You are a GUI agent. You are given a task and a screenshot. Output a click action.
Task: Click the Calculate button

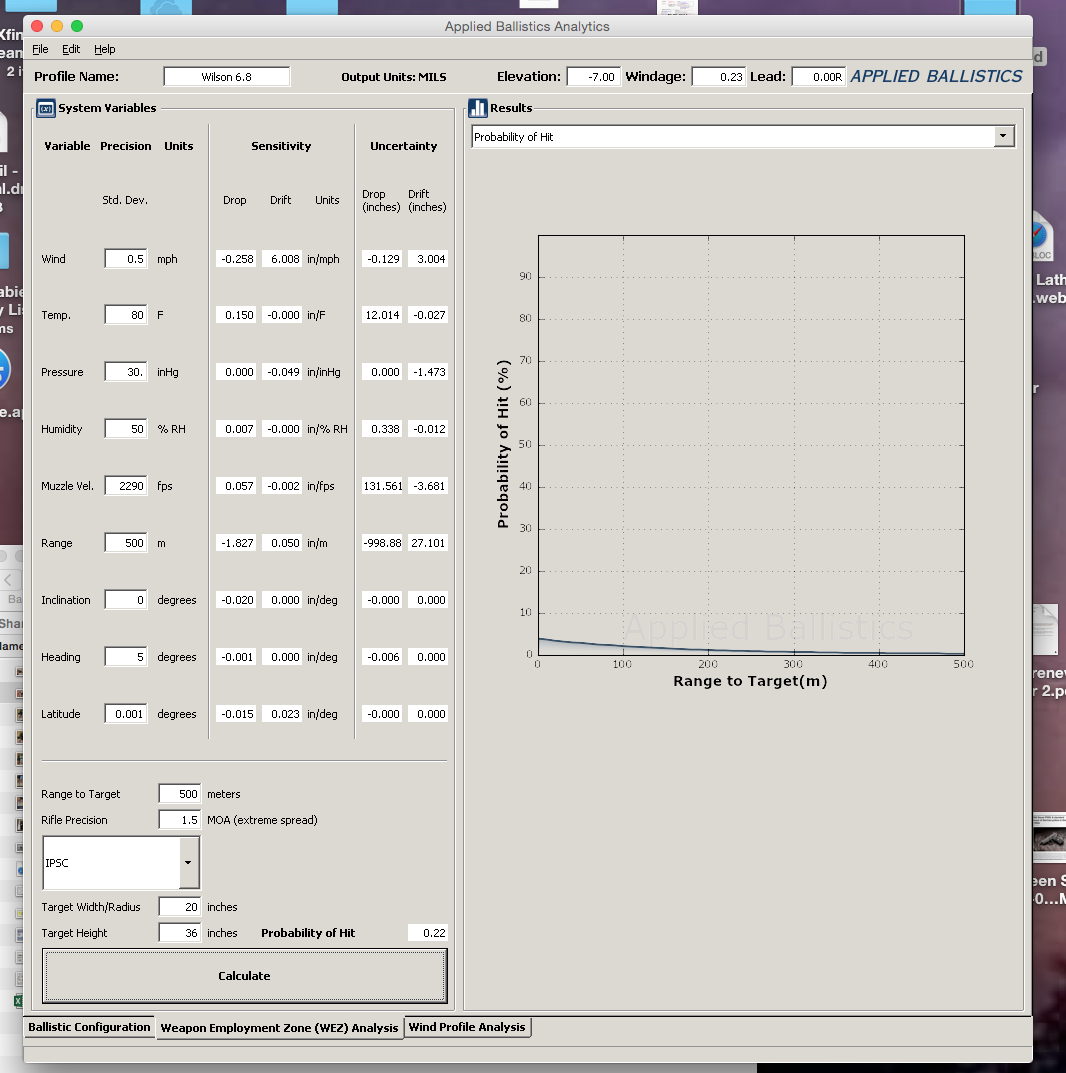[x=244, y=976]
